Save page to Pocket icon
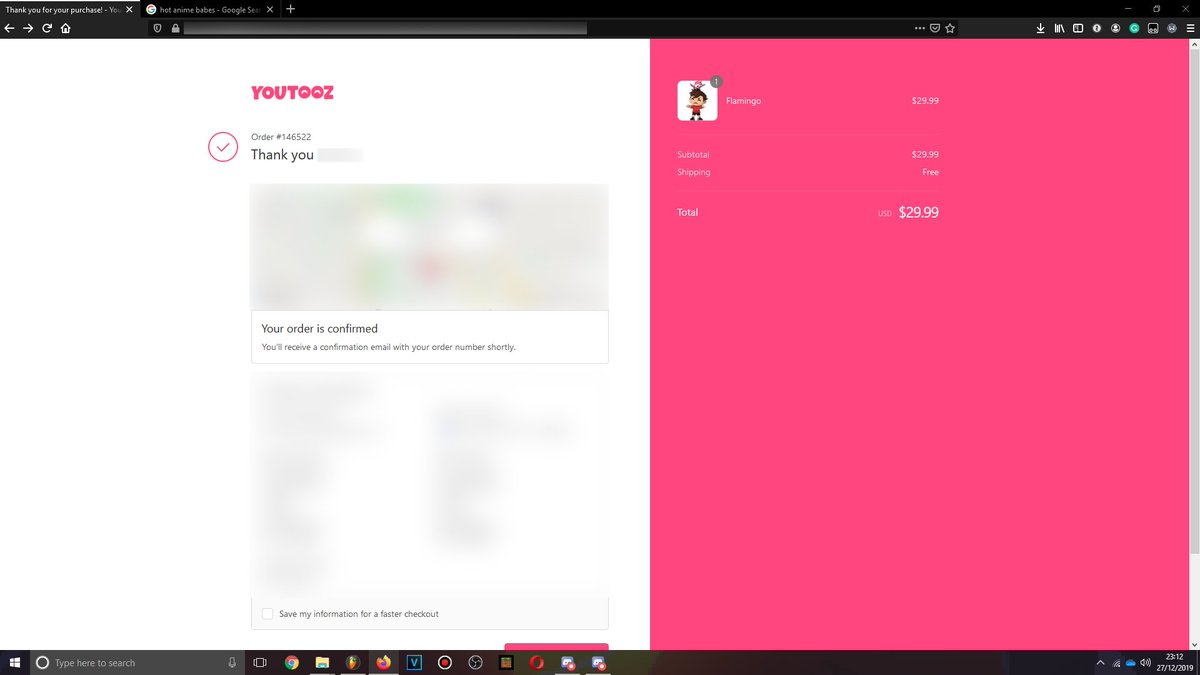This screenshot has height=675, width=1200. tap(934, 28)
